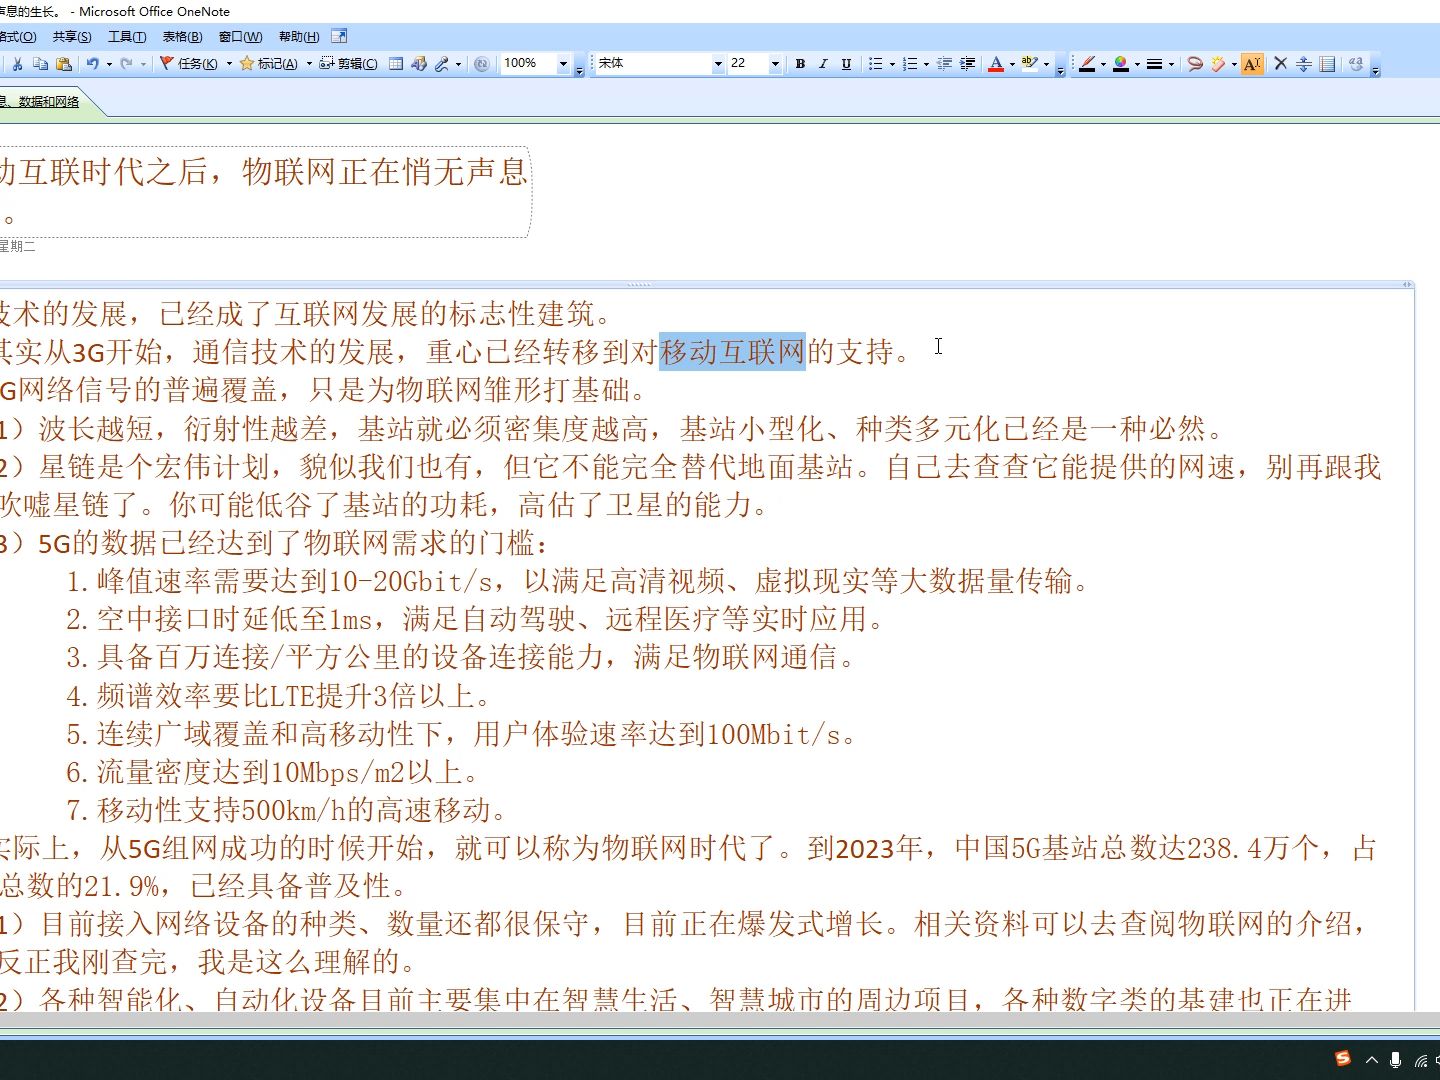Click the Sogou input method tray icon

point(1343,1059)
